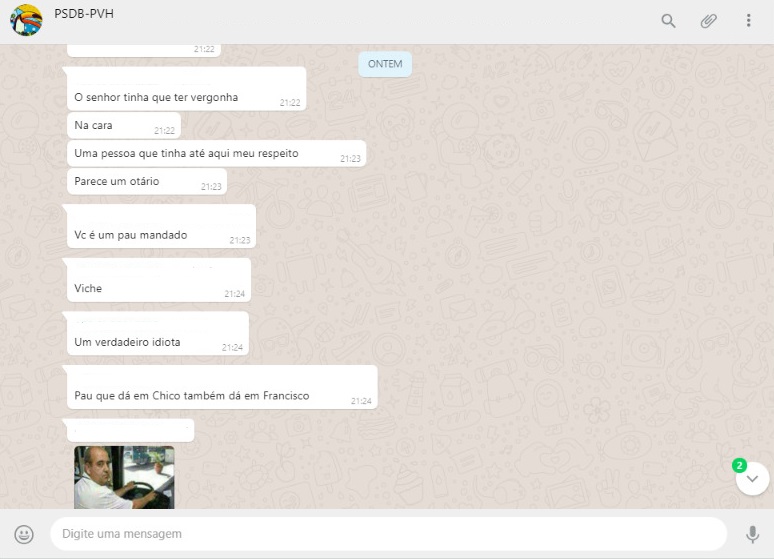Image resolution: width=774 pixels, height=559 pixels.
Task: Open the PSDB-PVH group info from its title
Action: [84, 13]
